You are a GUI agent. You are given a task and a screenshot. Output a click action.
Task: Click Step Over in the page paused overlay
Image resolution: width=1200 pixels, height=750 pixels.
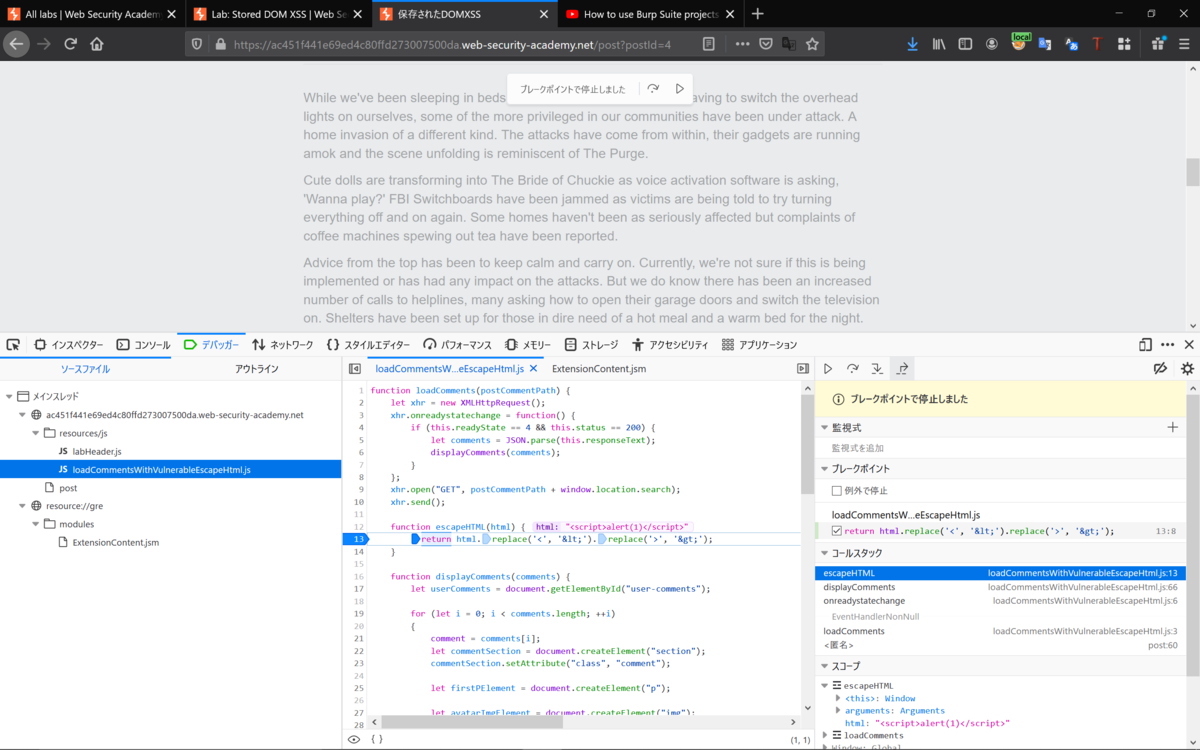coord(653,89)
